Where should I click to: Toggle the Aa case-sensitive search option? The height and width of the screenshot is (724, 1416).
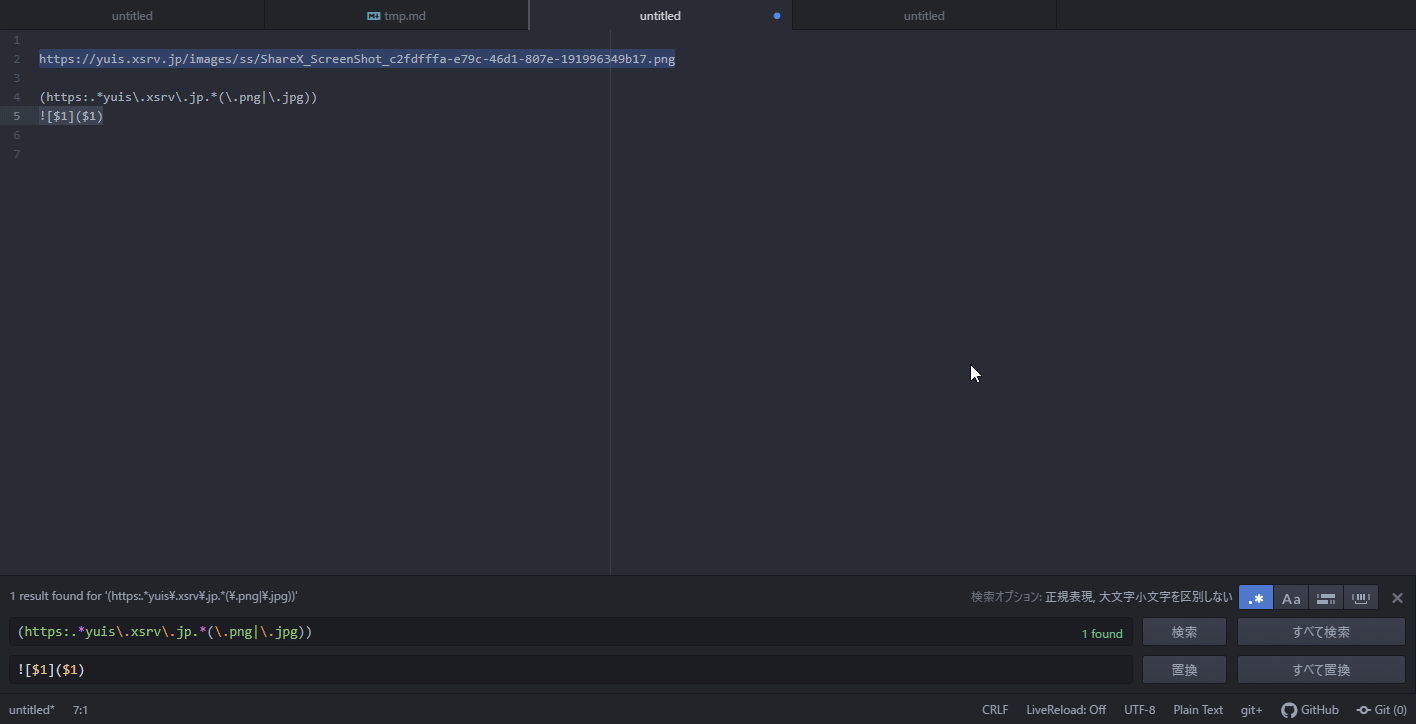(1291, 598)
